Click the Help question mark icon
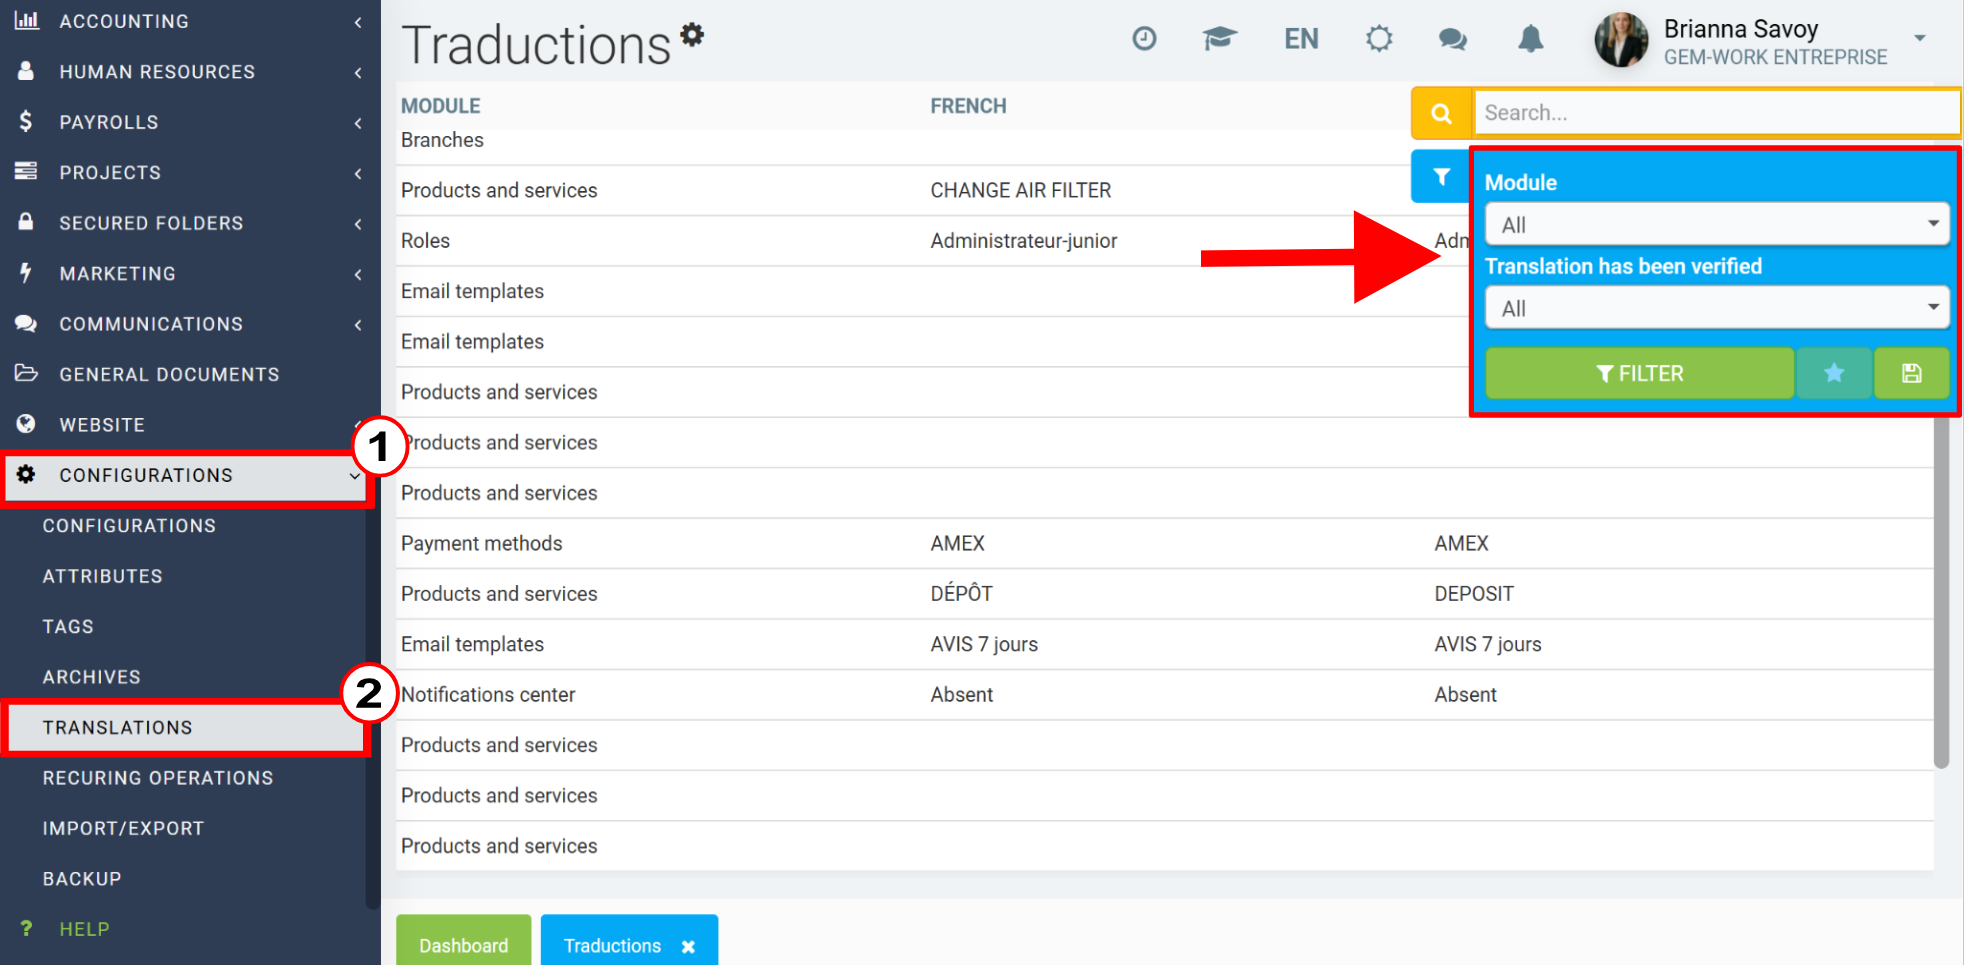 [x=26, y=929]
